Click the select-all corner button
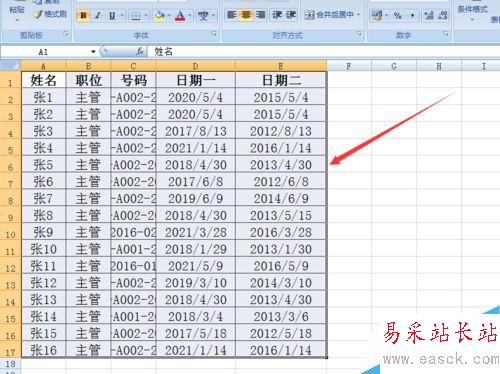The image size is (500, 374). pyautogui.click(x=11, y=66)
